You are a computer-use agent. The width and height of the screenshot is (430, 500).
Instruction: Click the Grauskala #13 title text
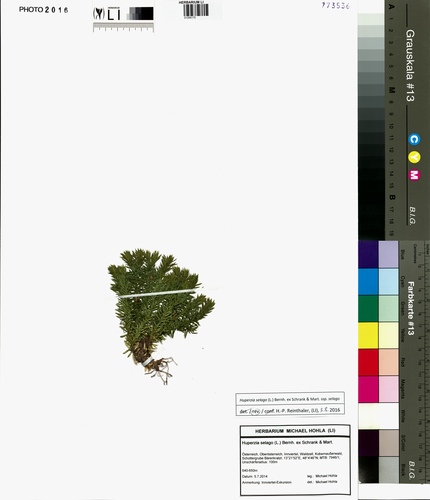point(410,66)
